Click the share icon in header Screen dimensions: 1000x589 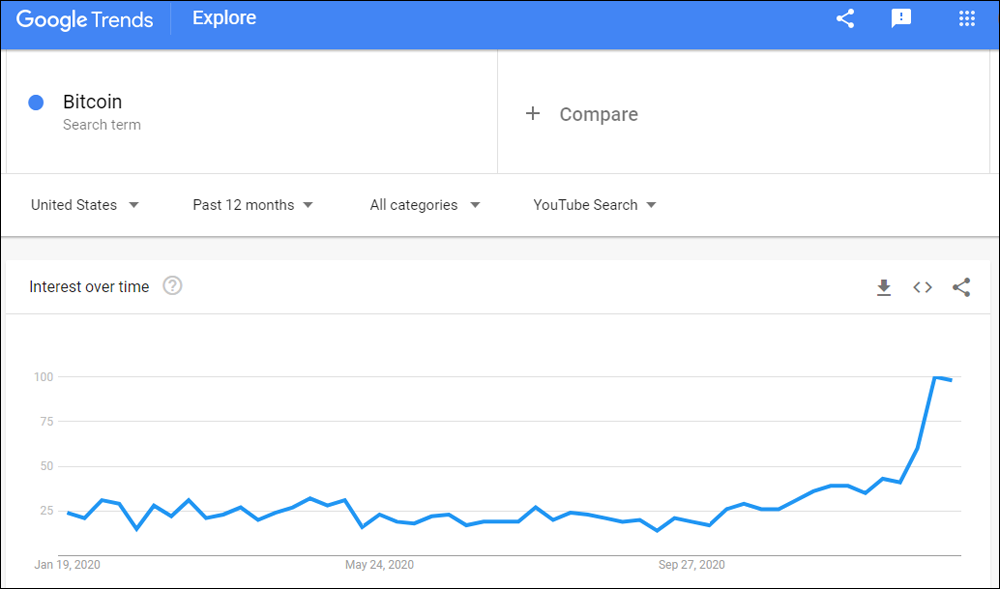pyautogui.click(x=845, y=18)
